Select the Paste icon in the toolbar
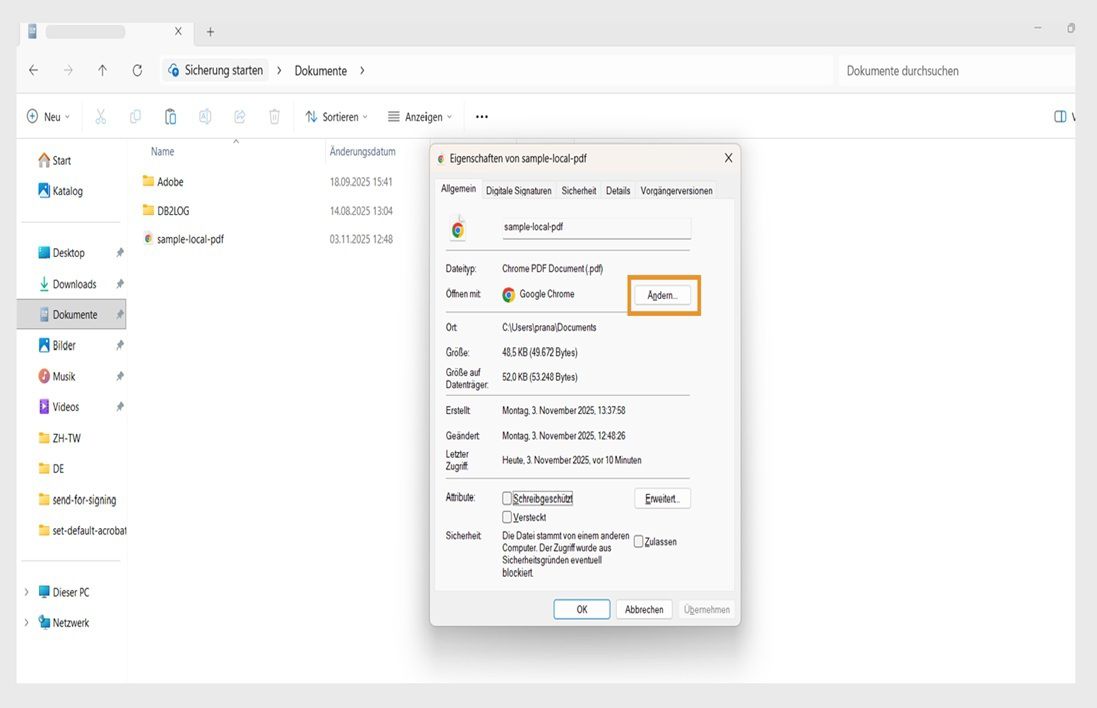This screenshot has height=708, width=1097. [x=170, y=116]
